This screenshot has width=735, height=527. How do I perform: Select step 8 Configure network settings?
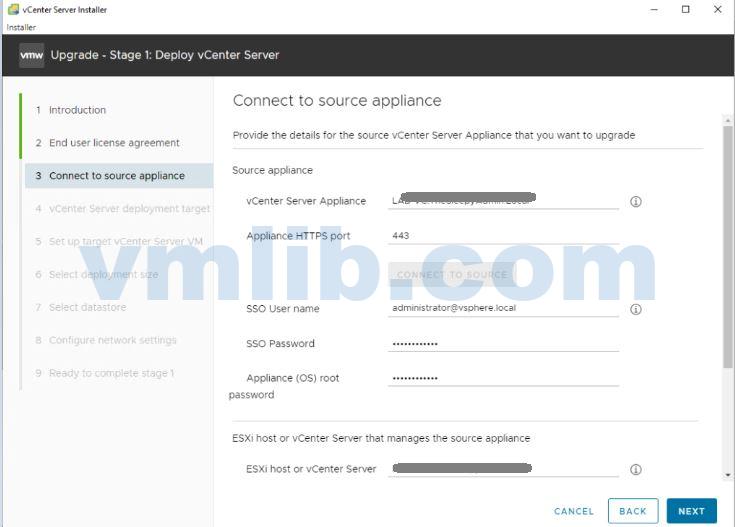106,340
